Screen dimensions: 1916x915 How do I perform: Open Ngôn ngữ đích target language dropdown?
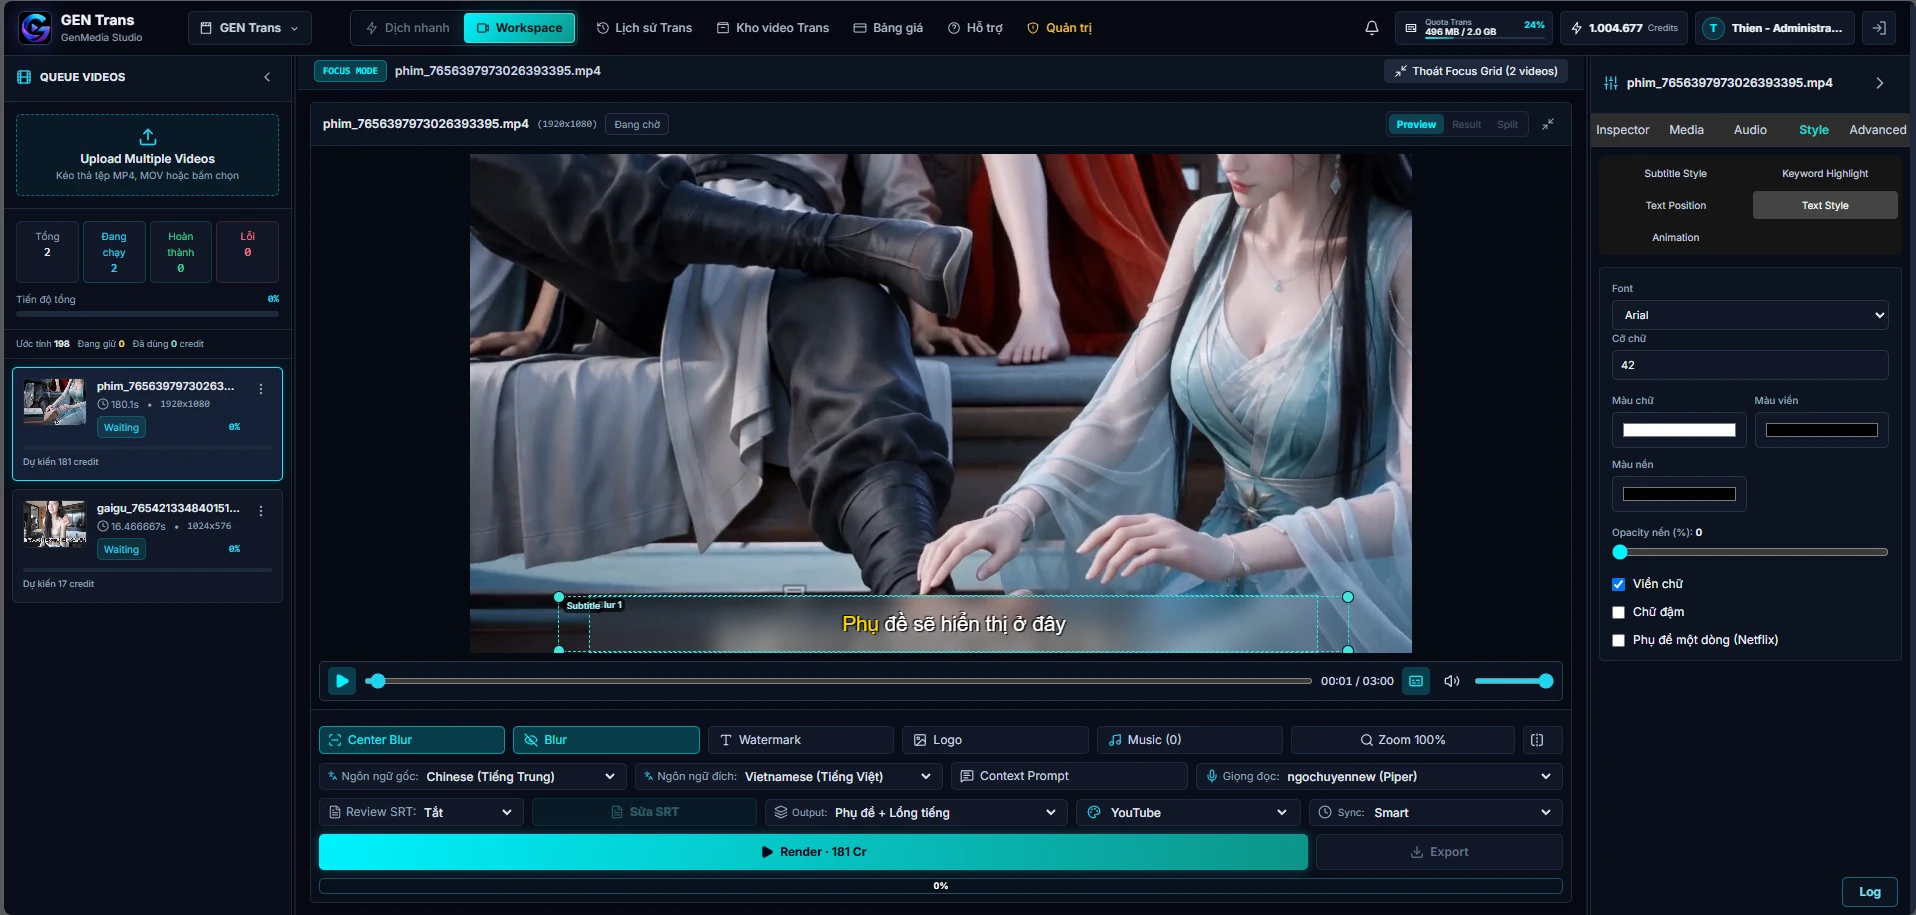point(788,776)
